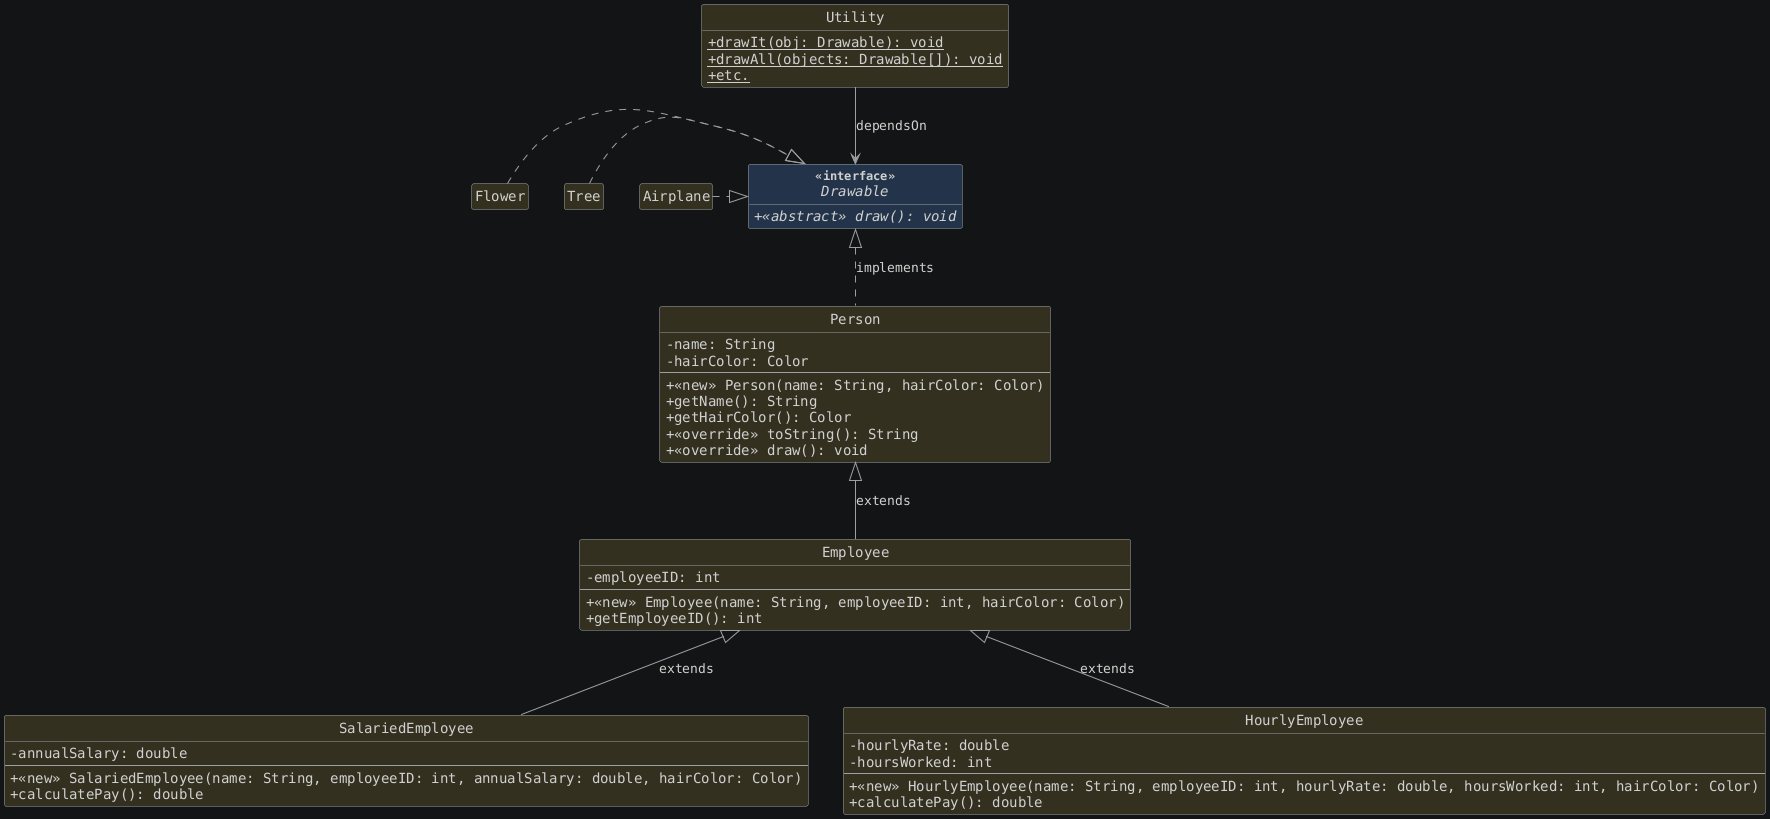Viewport: 1770px width, 819px height.
Task: Select the "-hourlyRate: double" field
Action: (x=929, y=746)
